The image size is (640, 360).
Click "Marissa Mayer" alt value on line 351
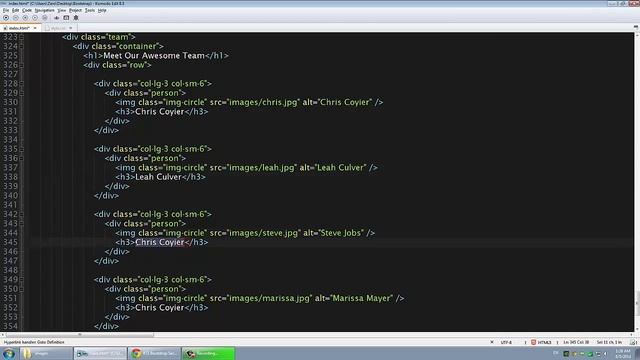362,298
